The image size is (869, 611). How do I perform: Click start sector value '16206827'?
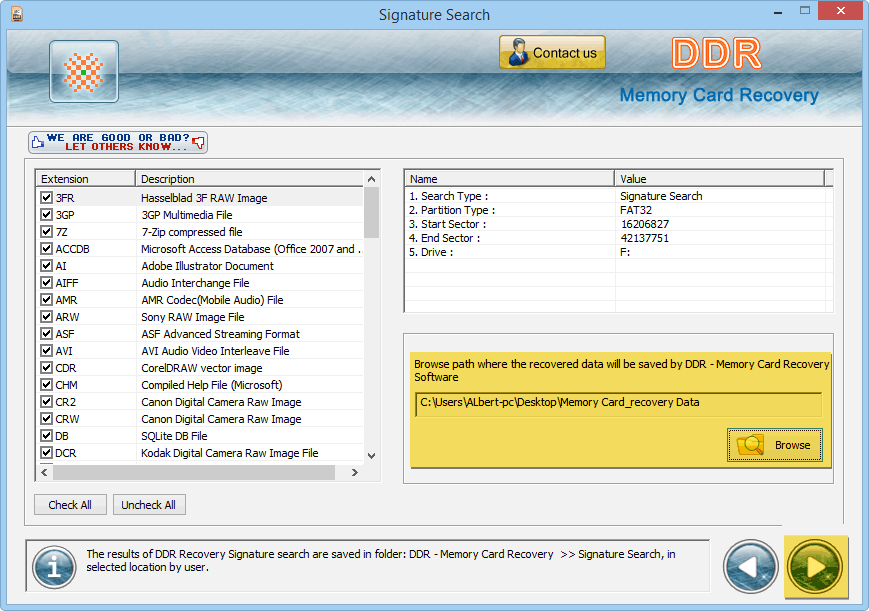(645, 224)
